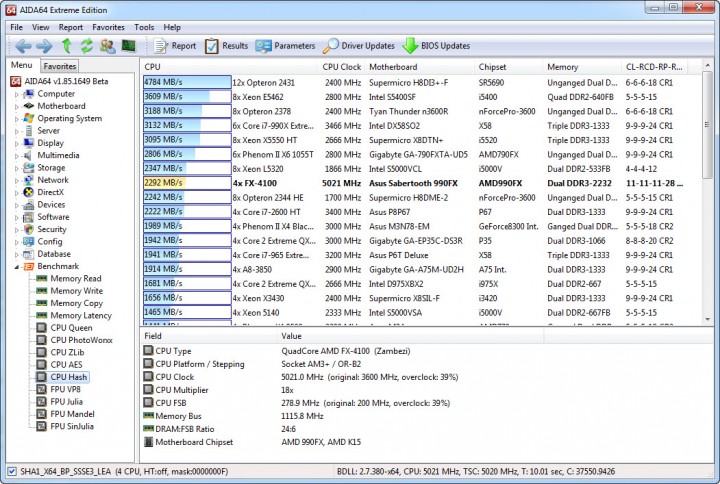Screen dimensions: 720x484
Task: Open the Results toolbar button
Action: tap(226, 46)
